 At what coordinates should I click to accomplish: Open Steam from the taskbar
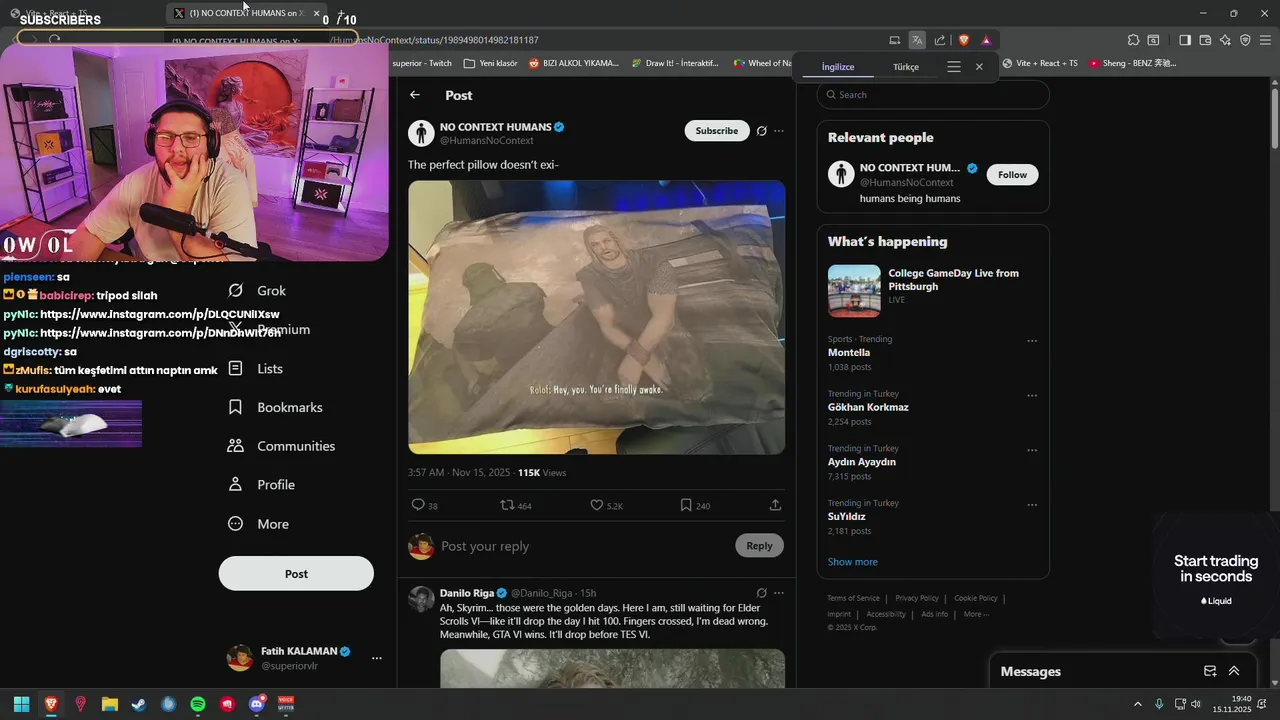(x=139, y=704)
